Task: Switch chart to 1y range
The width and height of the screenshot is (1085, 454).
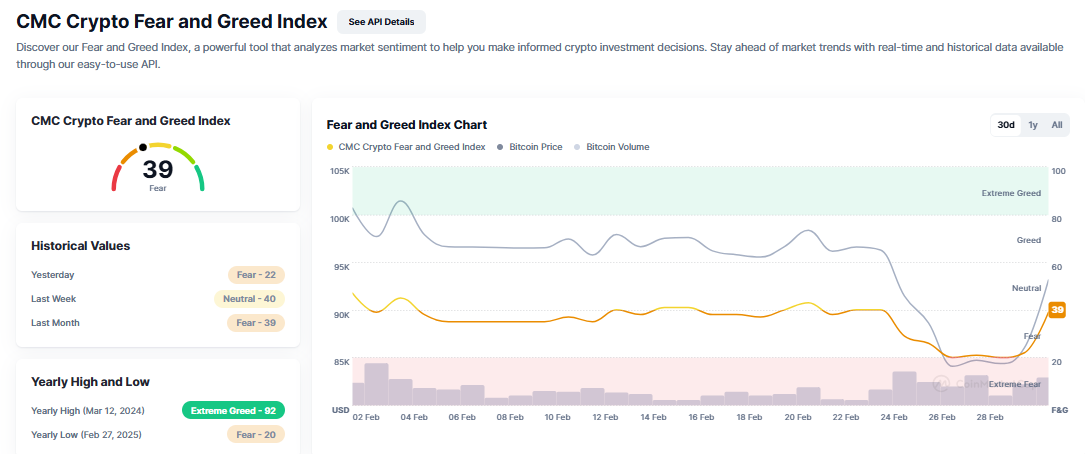Action: (x=1033, y=125)
